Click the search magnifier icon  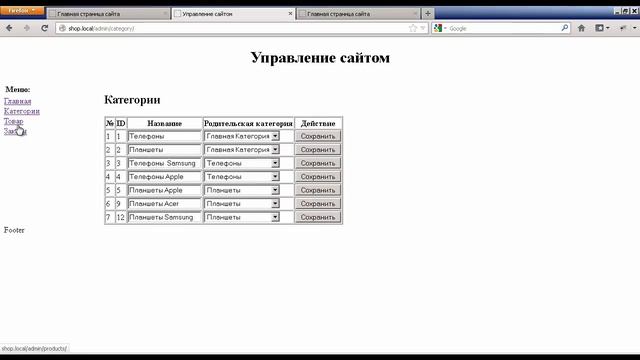click(x=564, y=28)
